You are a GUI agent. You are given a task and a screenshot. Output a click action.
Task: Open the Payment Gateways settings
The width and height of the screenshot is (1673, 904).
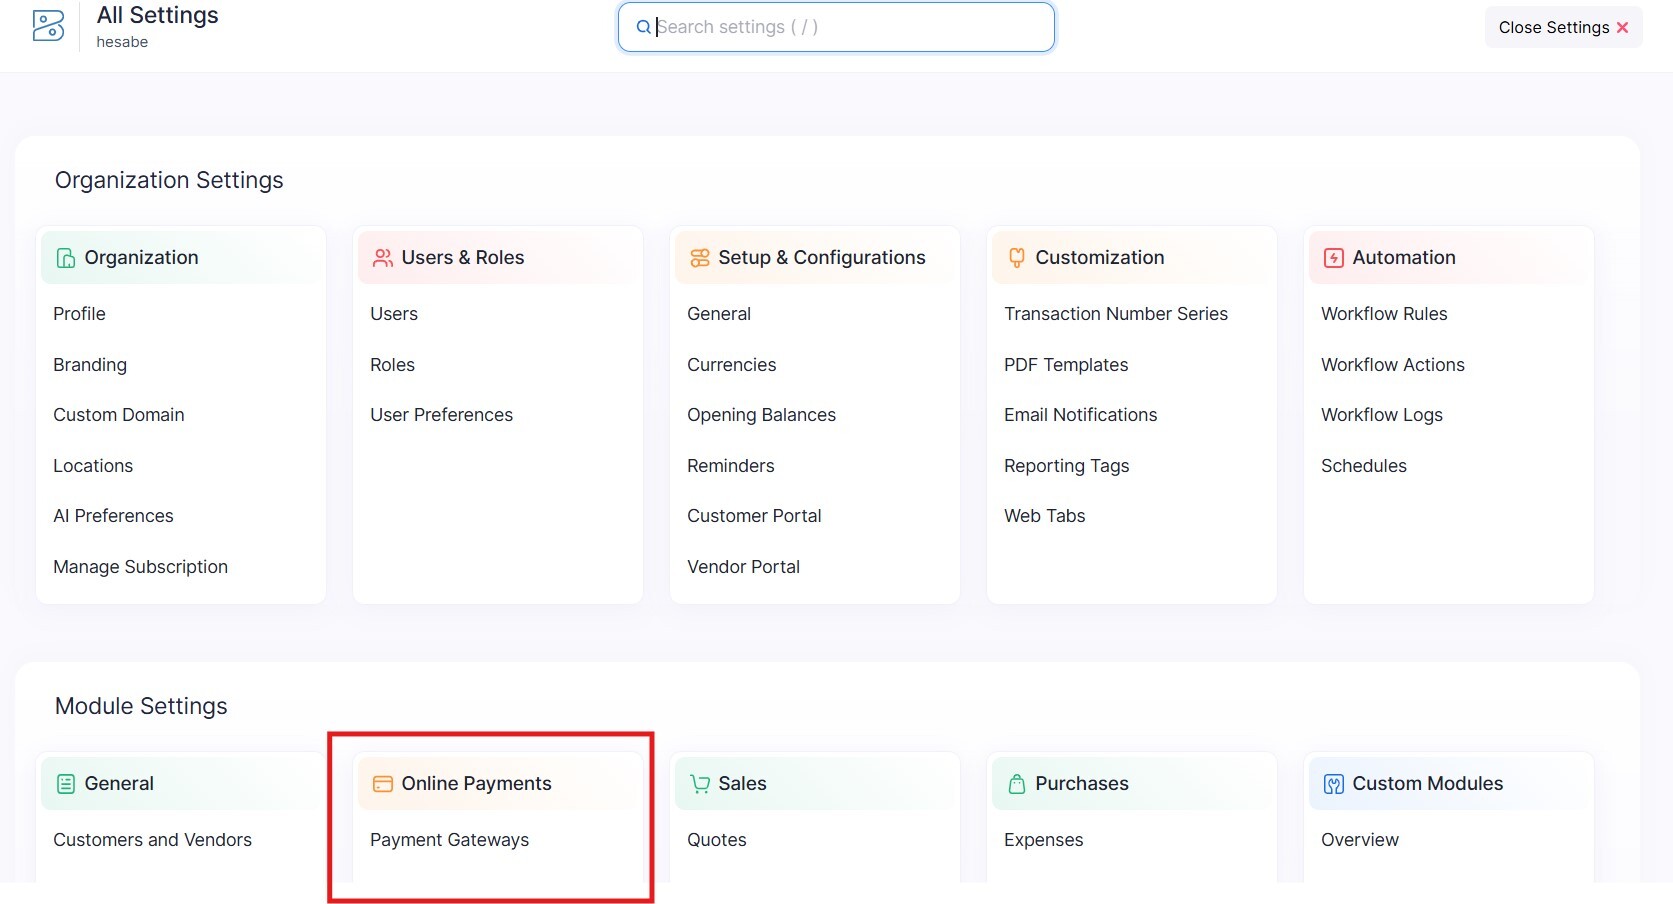coord(449,840)
